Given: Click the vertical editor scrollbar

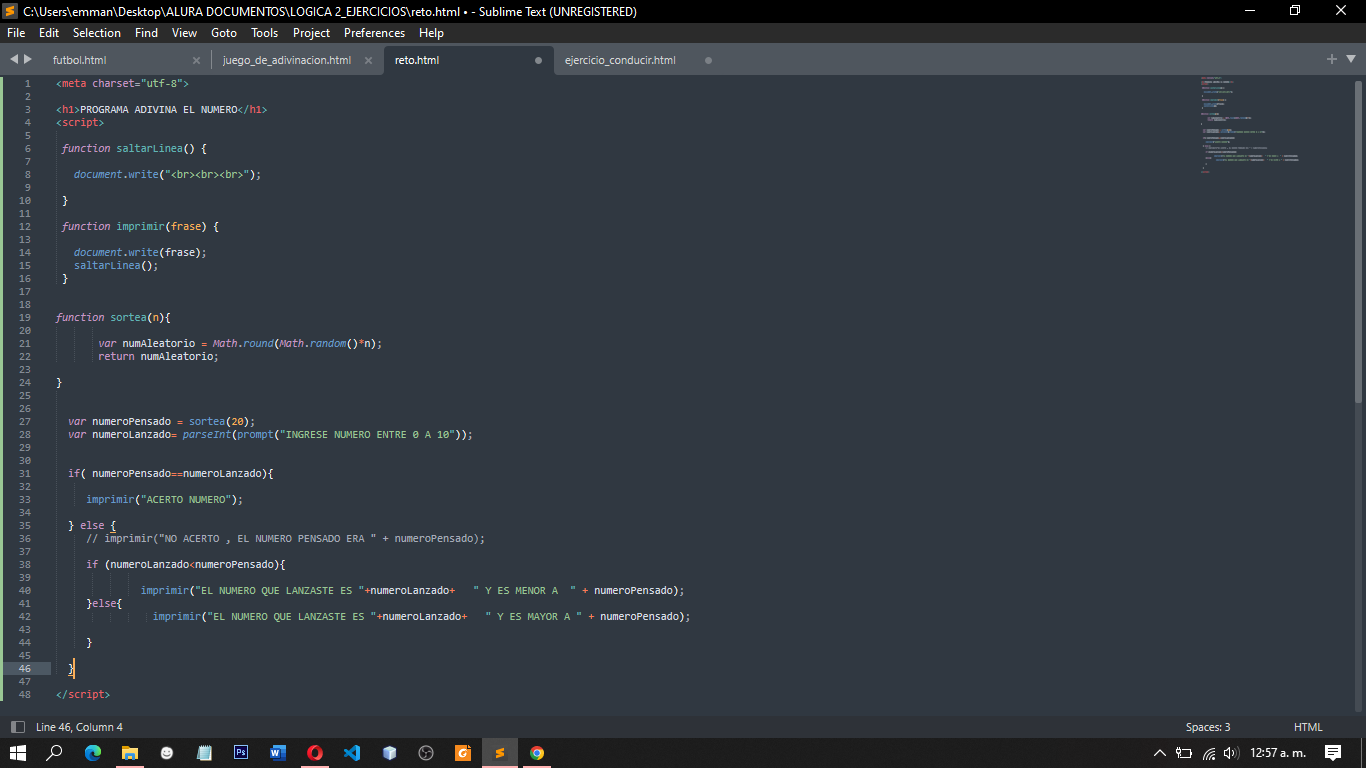Looking at the screenshot, I should [x=1359, y=240].
